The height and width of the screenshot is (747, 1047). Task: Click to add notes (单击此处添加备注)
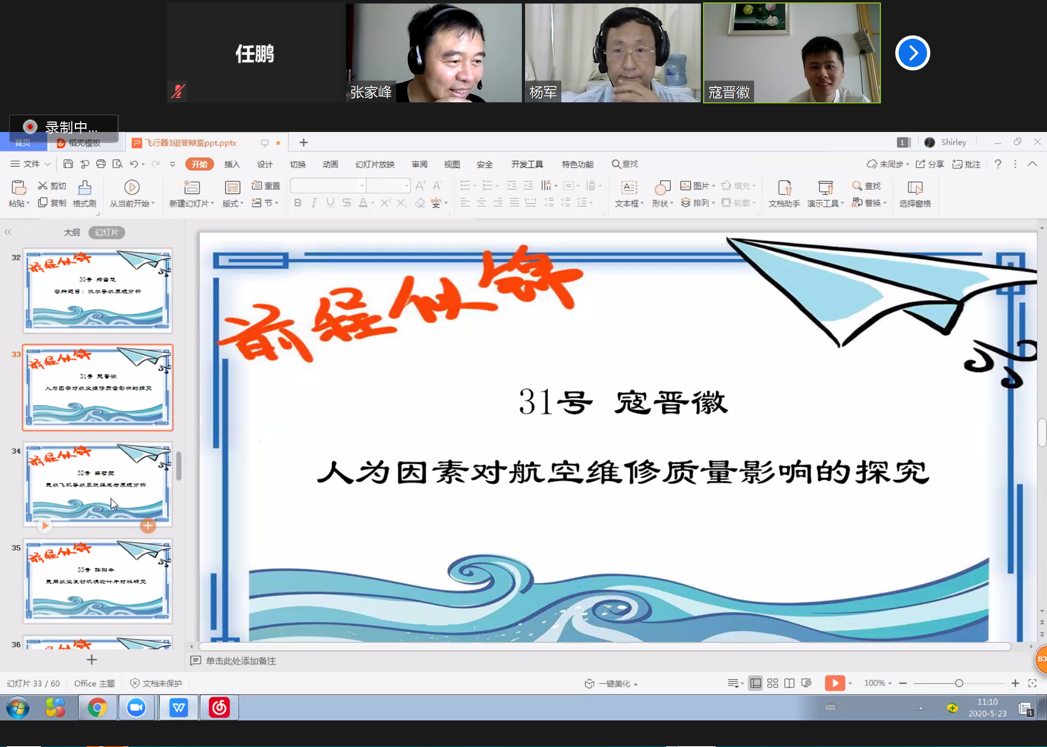coord(240,661)
